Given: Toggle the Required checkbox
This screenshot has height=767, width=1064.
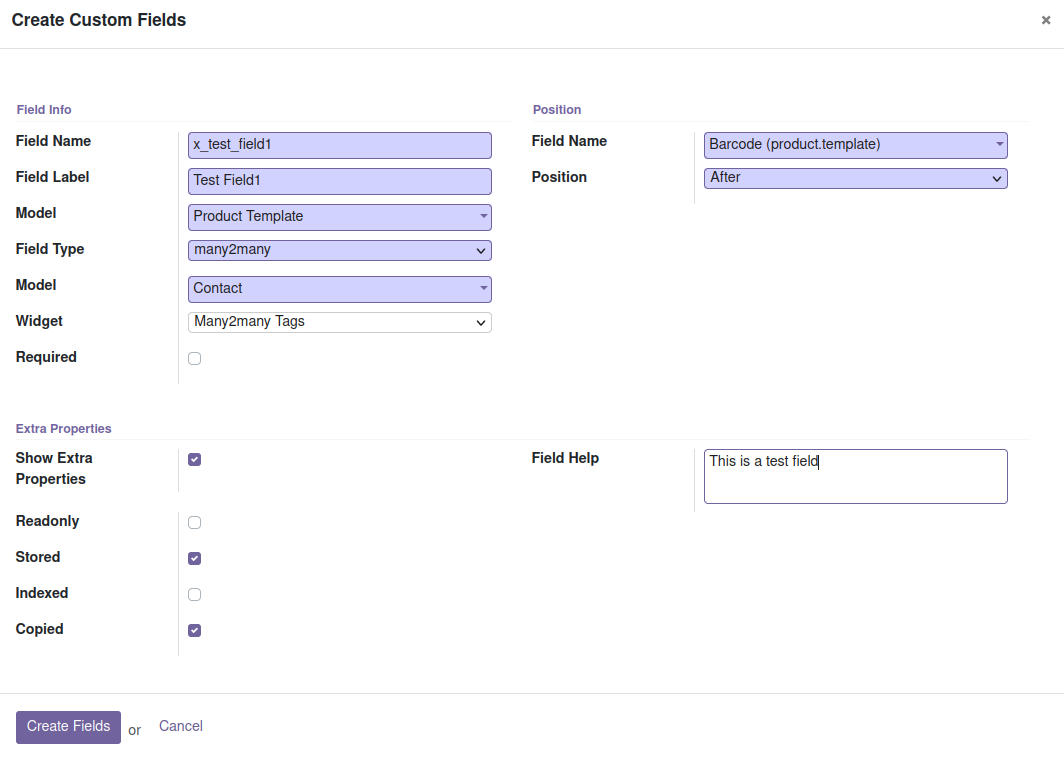Looking at the screenshot, I should [x=195, y=358].
